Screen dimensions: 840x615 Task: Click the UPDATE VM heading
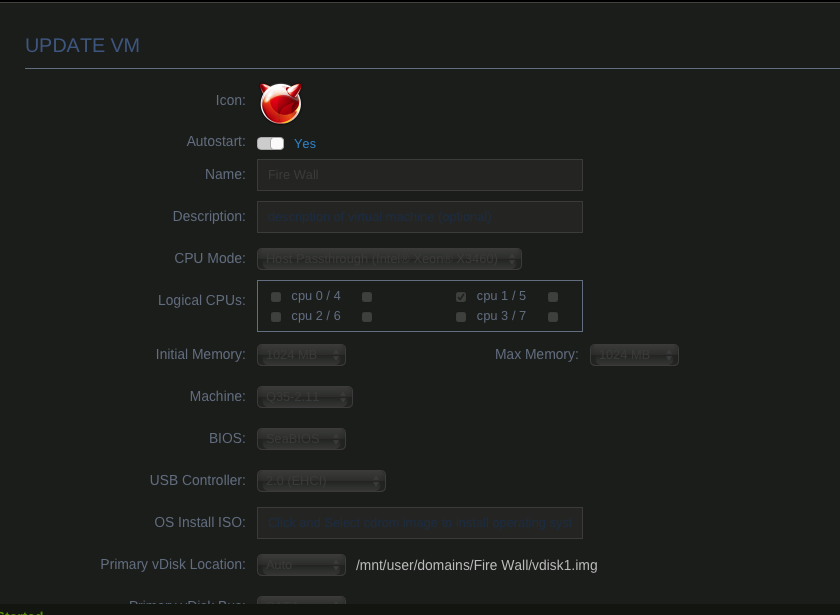[82, 46]
